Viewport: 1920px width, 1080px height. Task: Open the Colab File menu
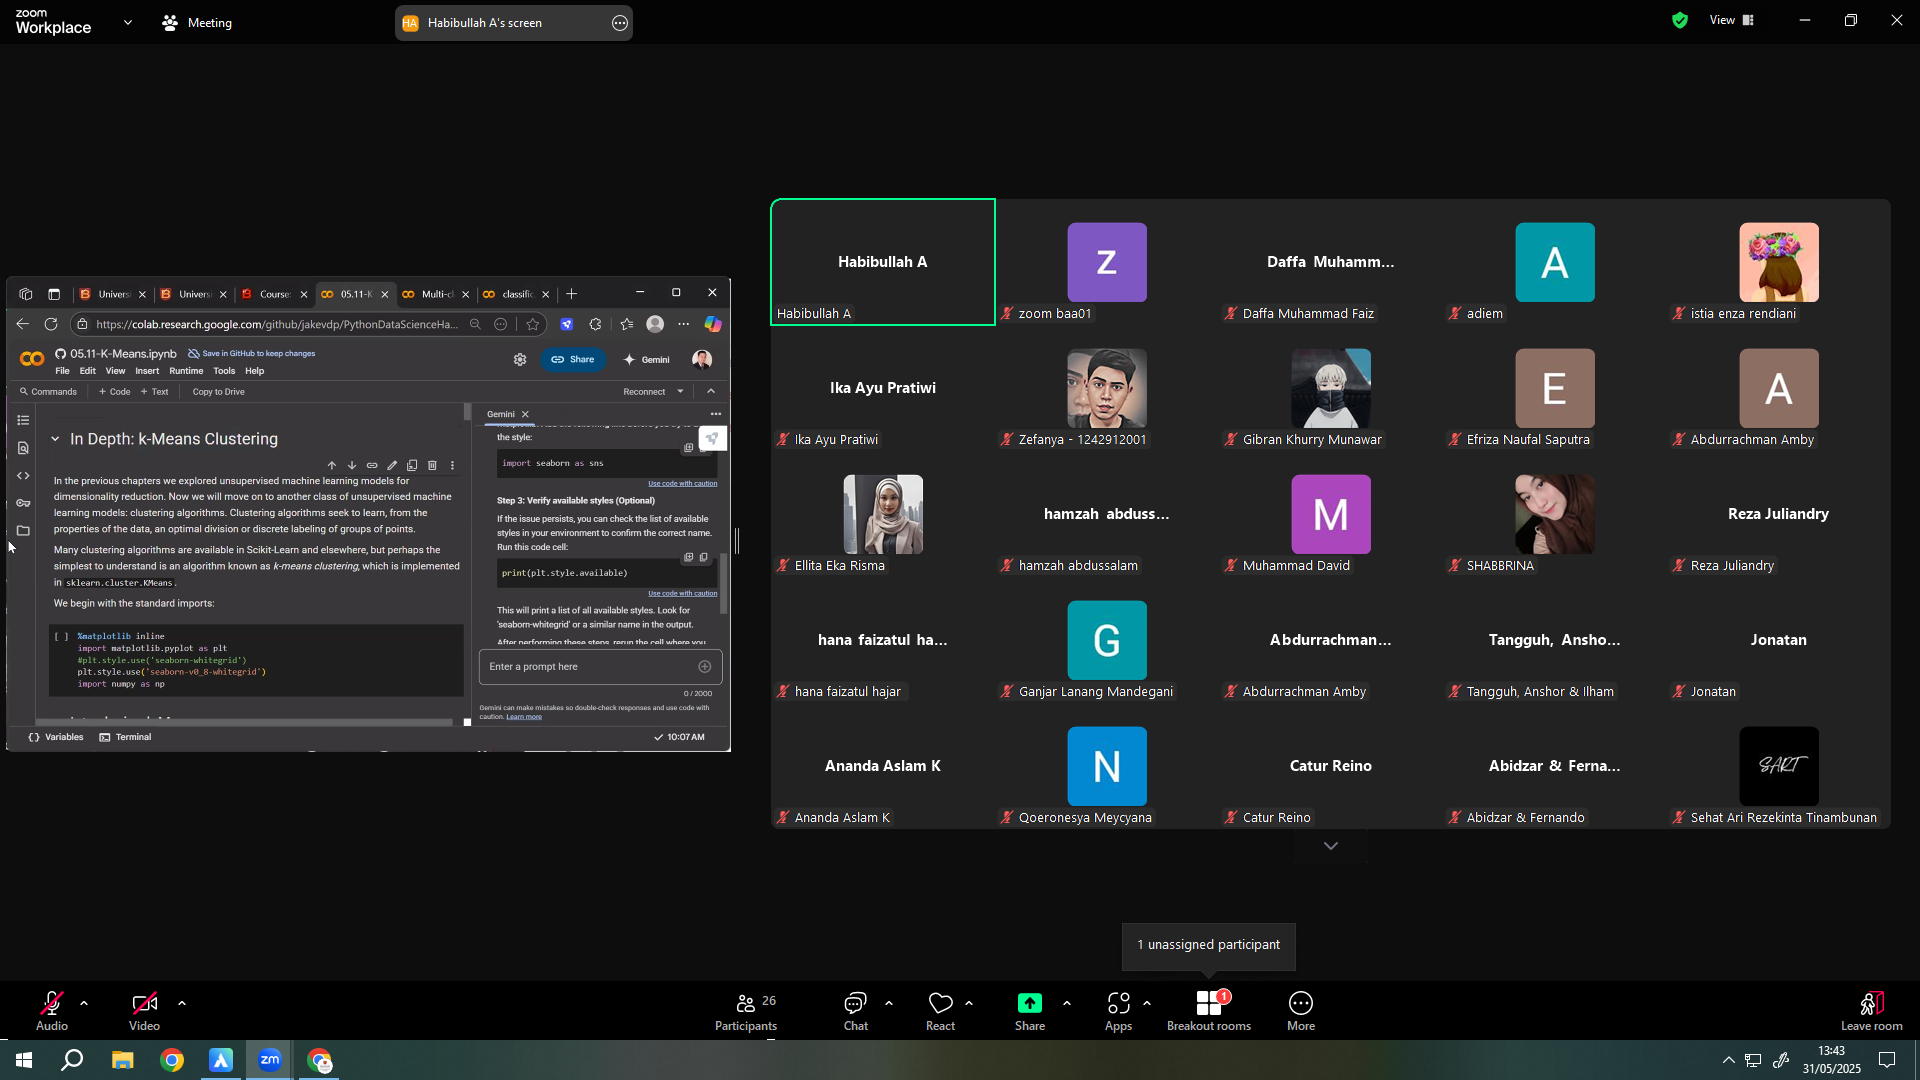tap(62, 371)
